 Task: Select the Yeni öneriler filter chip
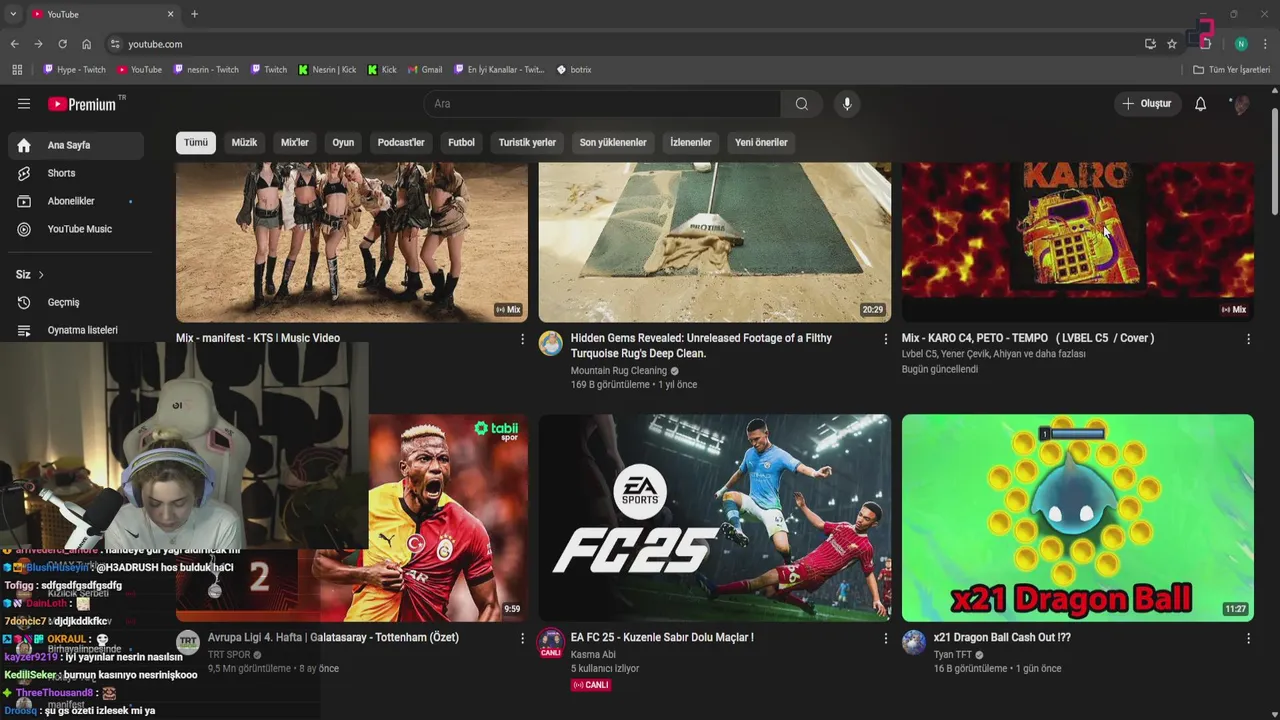pyautogui.click(x=761, y=143)
